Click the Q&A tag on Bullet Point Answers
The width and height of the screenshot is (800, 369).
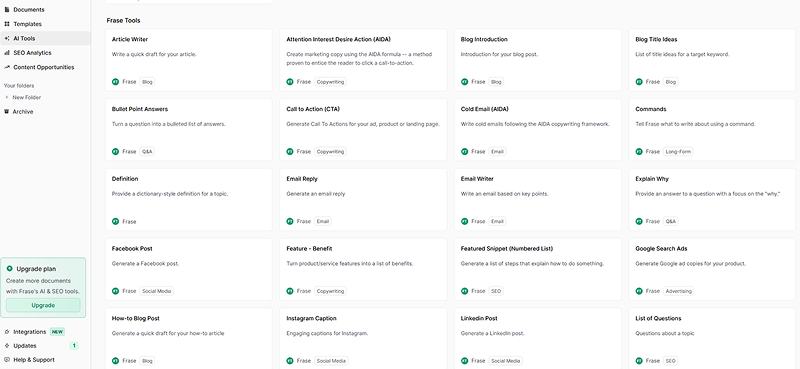tap(147, 152)
